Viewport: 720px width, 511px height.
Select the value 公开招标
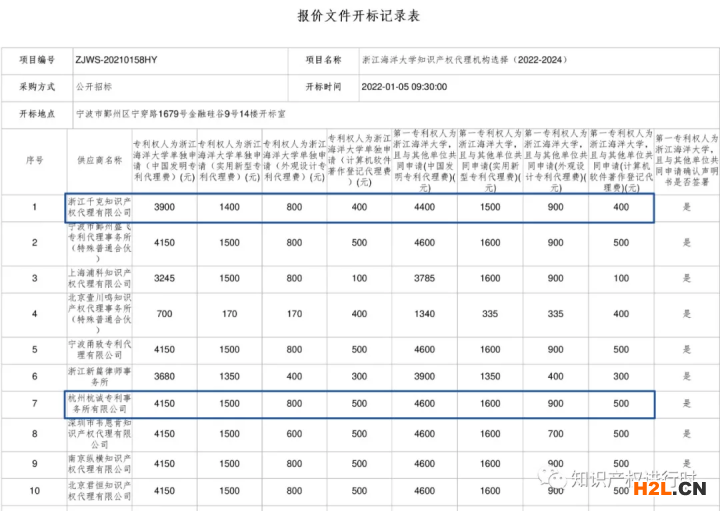pyautogui.click(x=94, y=87)
